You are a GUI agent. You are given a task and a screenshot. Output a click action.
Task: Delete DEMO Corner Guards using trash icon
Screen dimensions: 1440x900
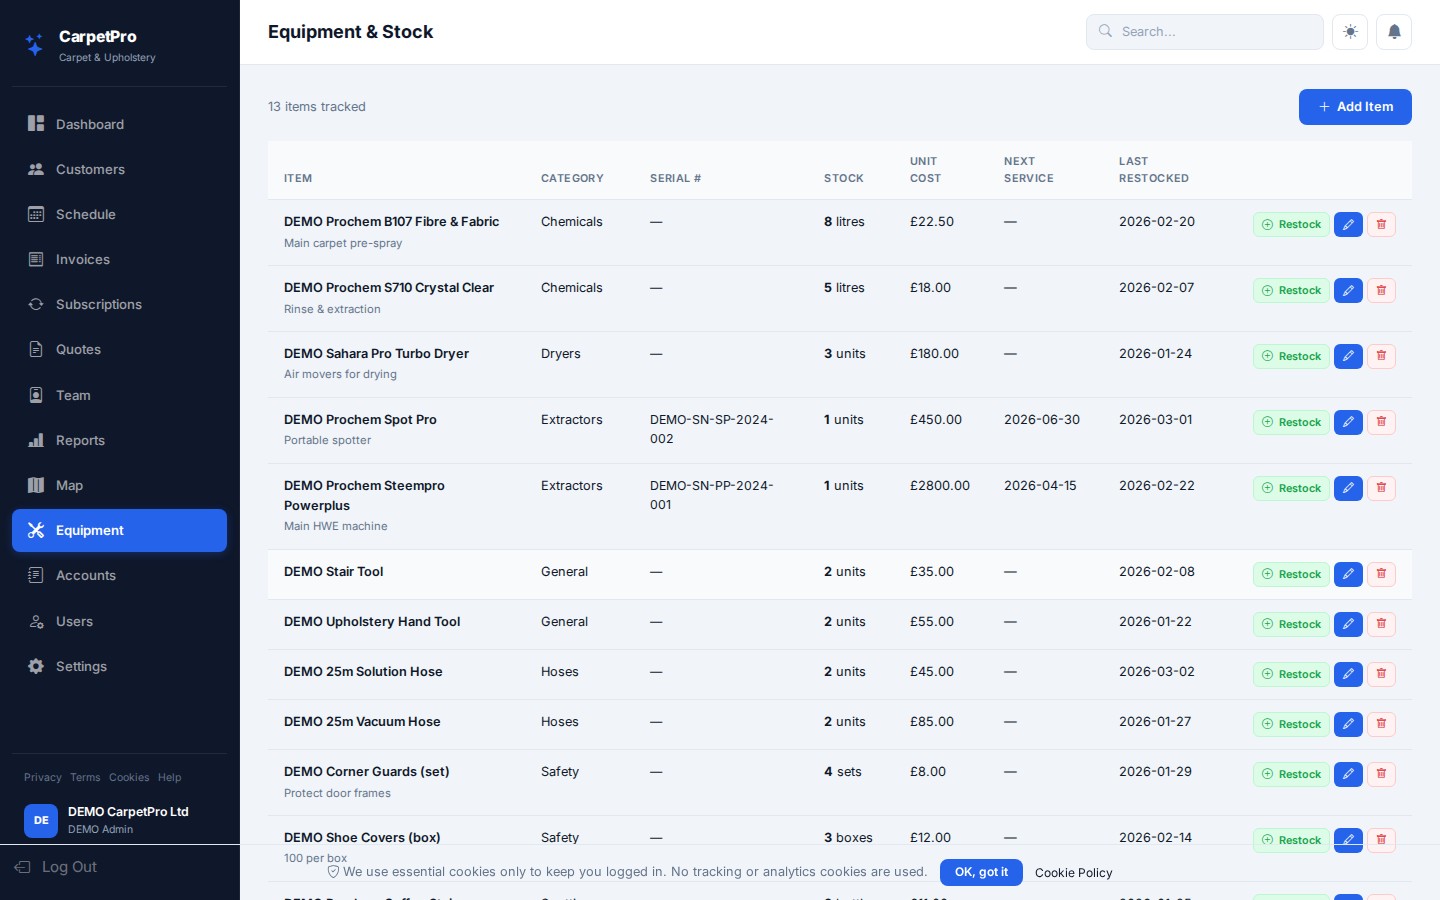(x=1381, y=774)
